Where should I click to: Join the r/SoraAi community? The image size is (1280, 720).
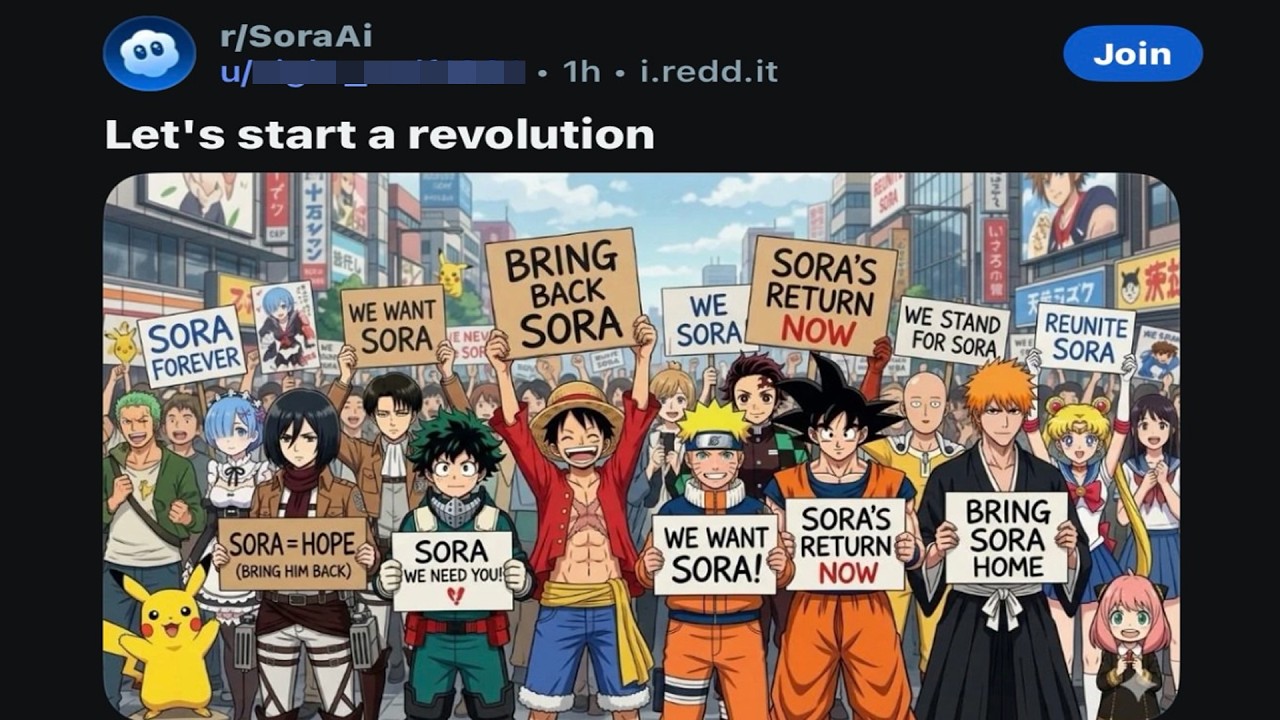1132,53
